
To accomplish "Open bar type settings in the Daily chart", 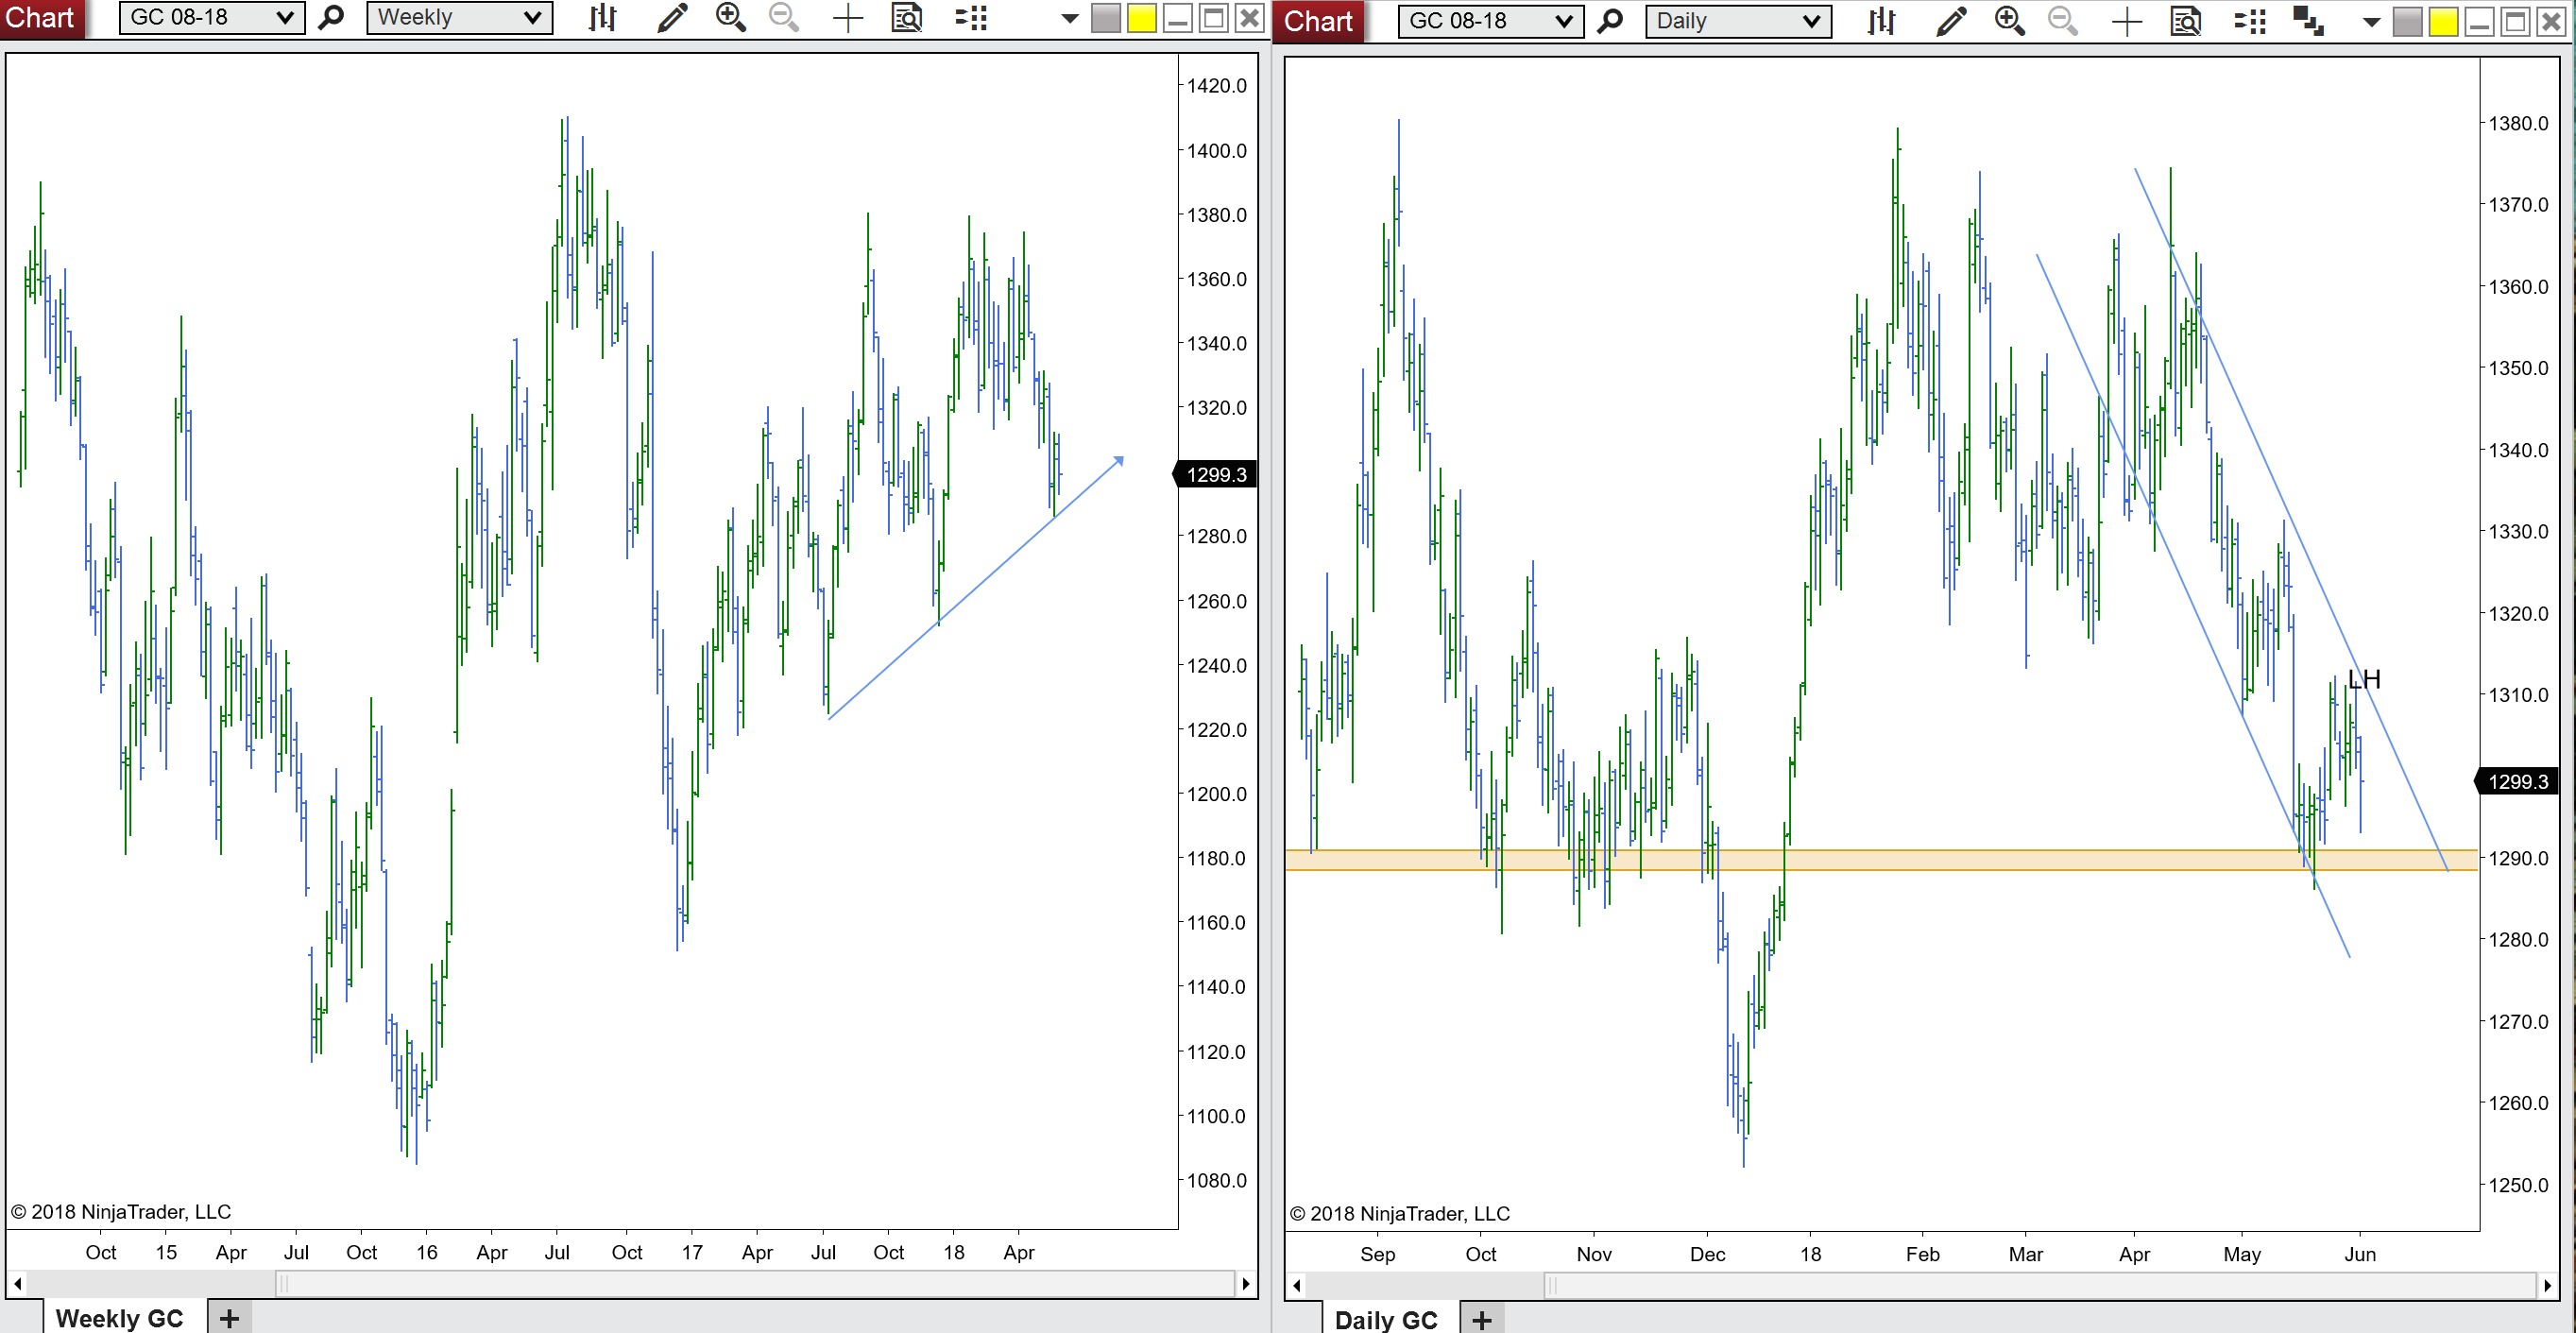I will click(x=1881, y=21).
